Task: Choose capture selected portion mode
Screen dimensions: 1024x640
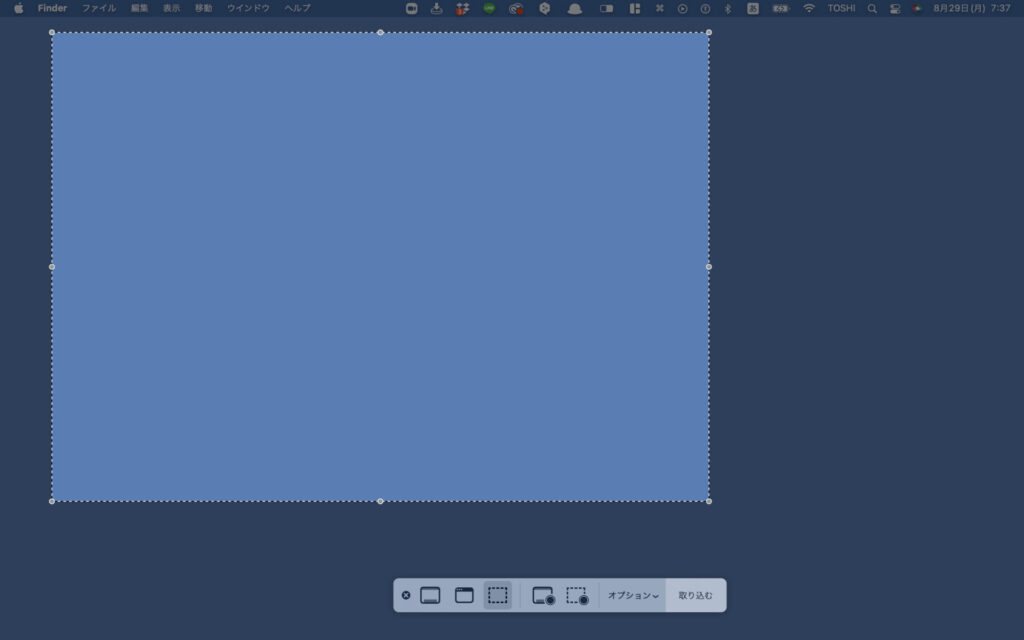Action: click(498, 595)
